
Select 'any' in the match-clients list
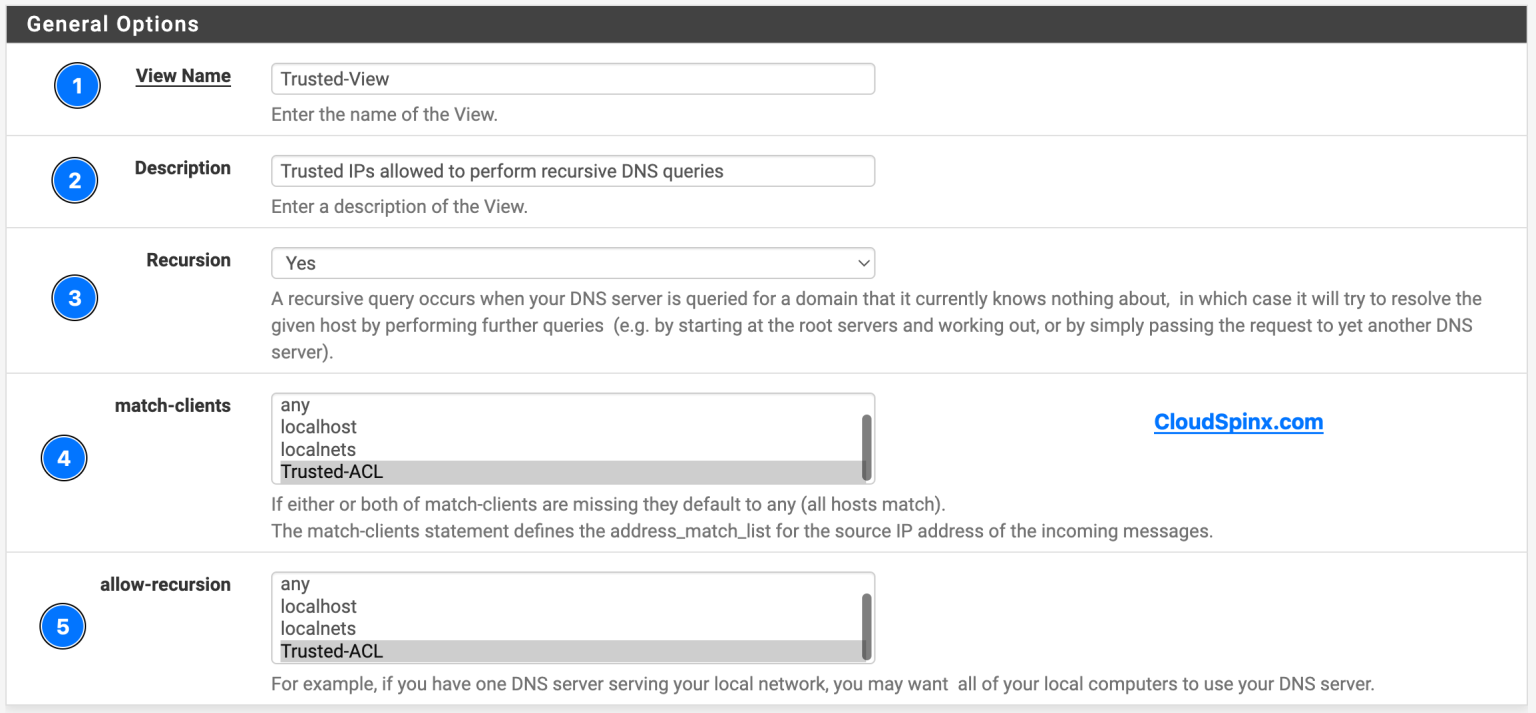tap(400, 405)
